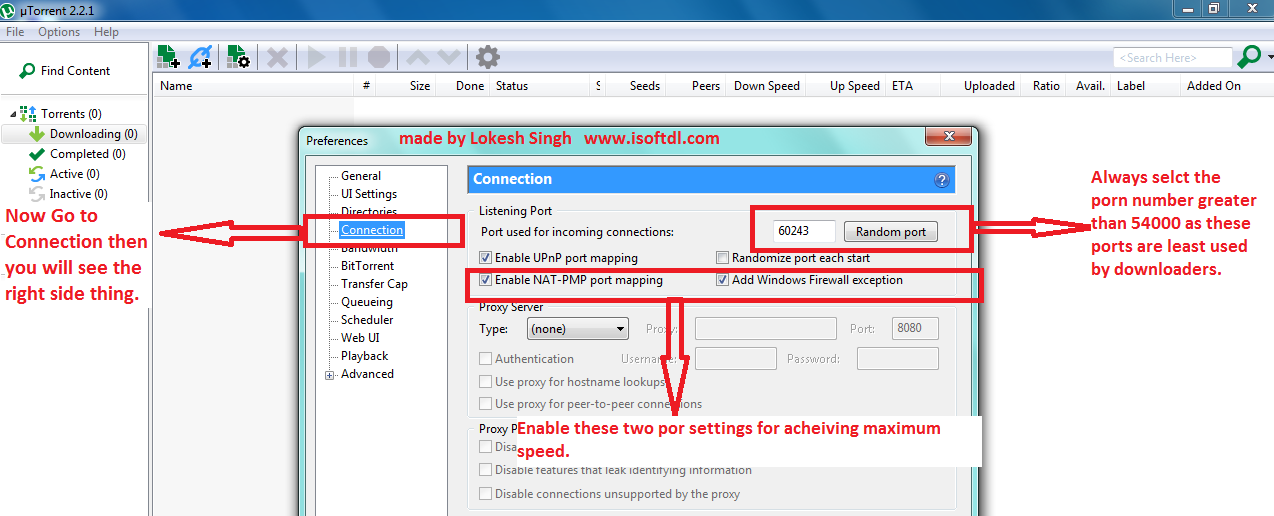Click the Search Here input field
Image resolution: width=1274 pixels, height=516 pixels.
(1172, 58)
